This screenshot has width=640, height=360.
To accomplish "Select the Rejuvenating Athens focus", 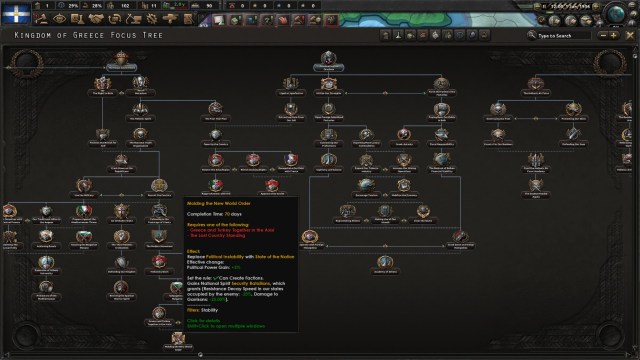I will point(347,214).
